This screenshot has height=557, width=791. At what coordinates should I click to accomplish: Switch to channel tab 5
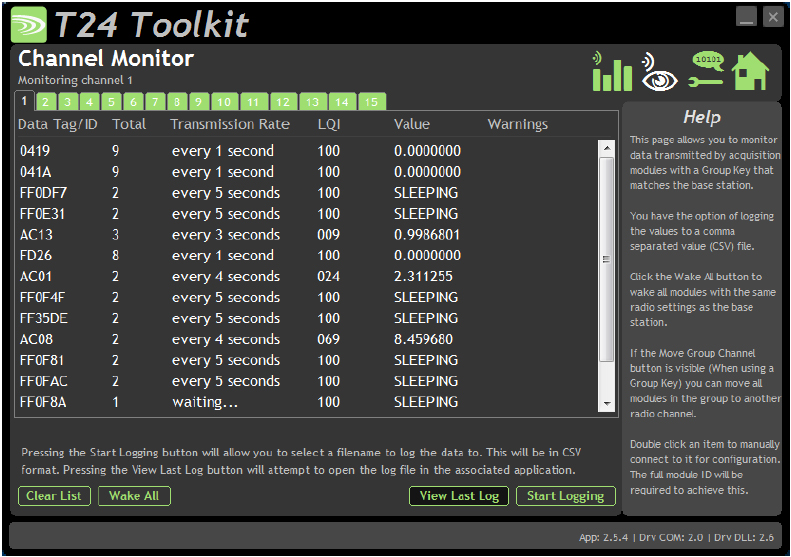[111, 102]
